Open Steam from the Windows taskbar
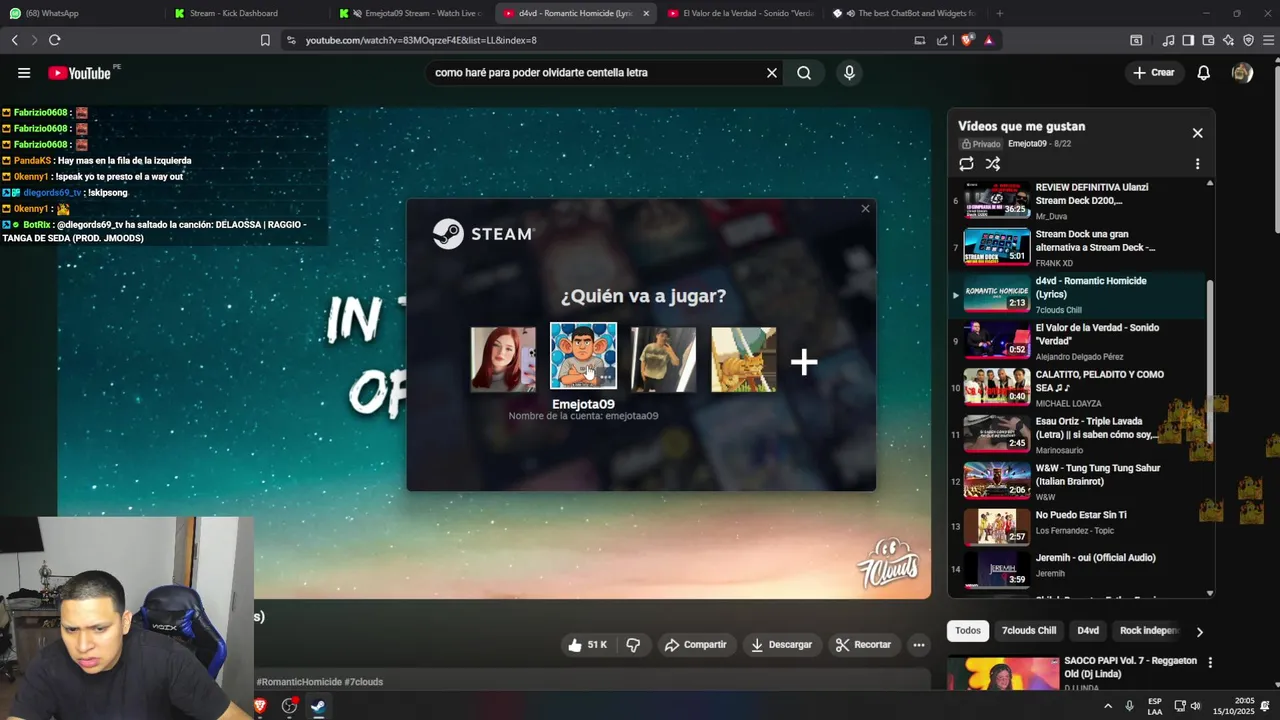Image resolution: width=1280 pixels, height=720 pixels. click(x=317, y=706)
